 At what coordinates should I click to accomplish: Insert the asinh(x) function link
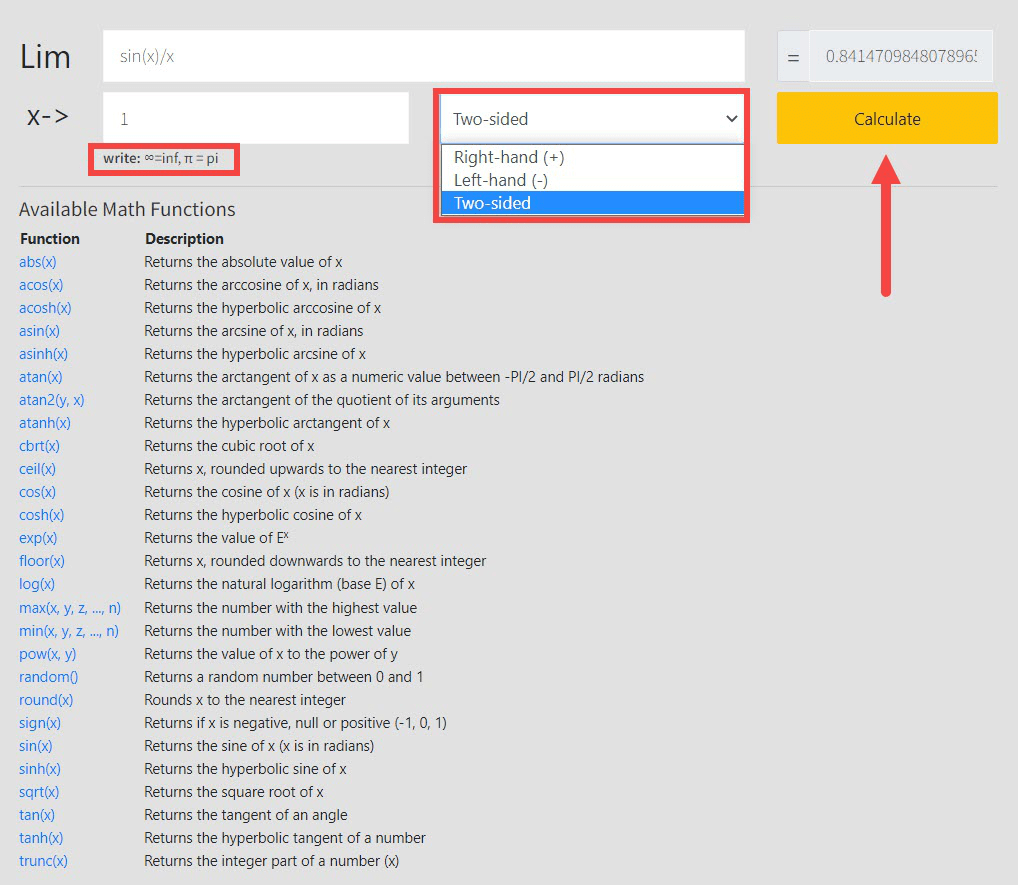tap(43, 354)
